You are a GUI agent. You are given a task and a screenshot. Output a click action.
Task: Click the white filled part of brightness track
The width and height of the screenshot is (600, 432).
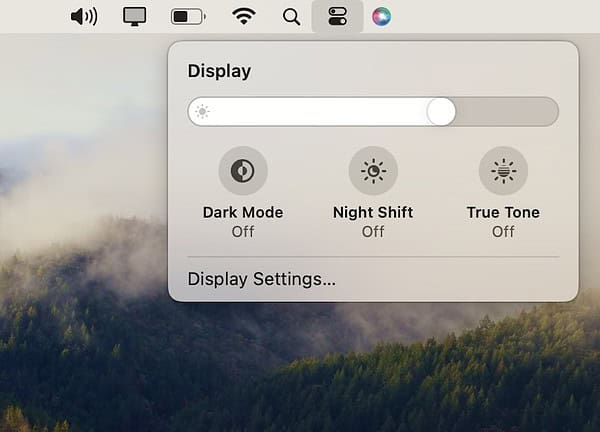320,111
